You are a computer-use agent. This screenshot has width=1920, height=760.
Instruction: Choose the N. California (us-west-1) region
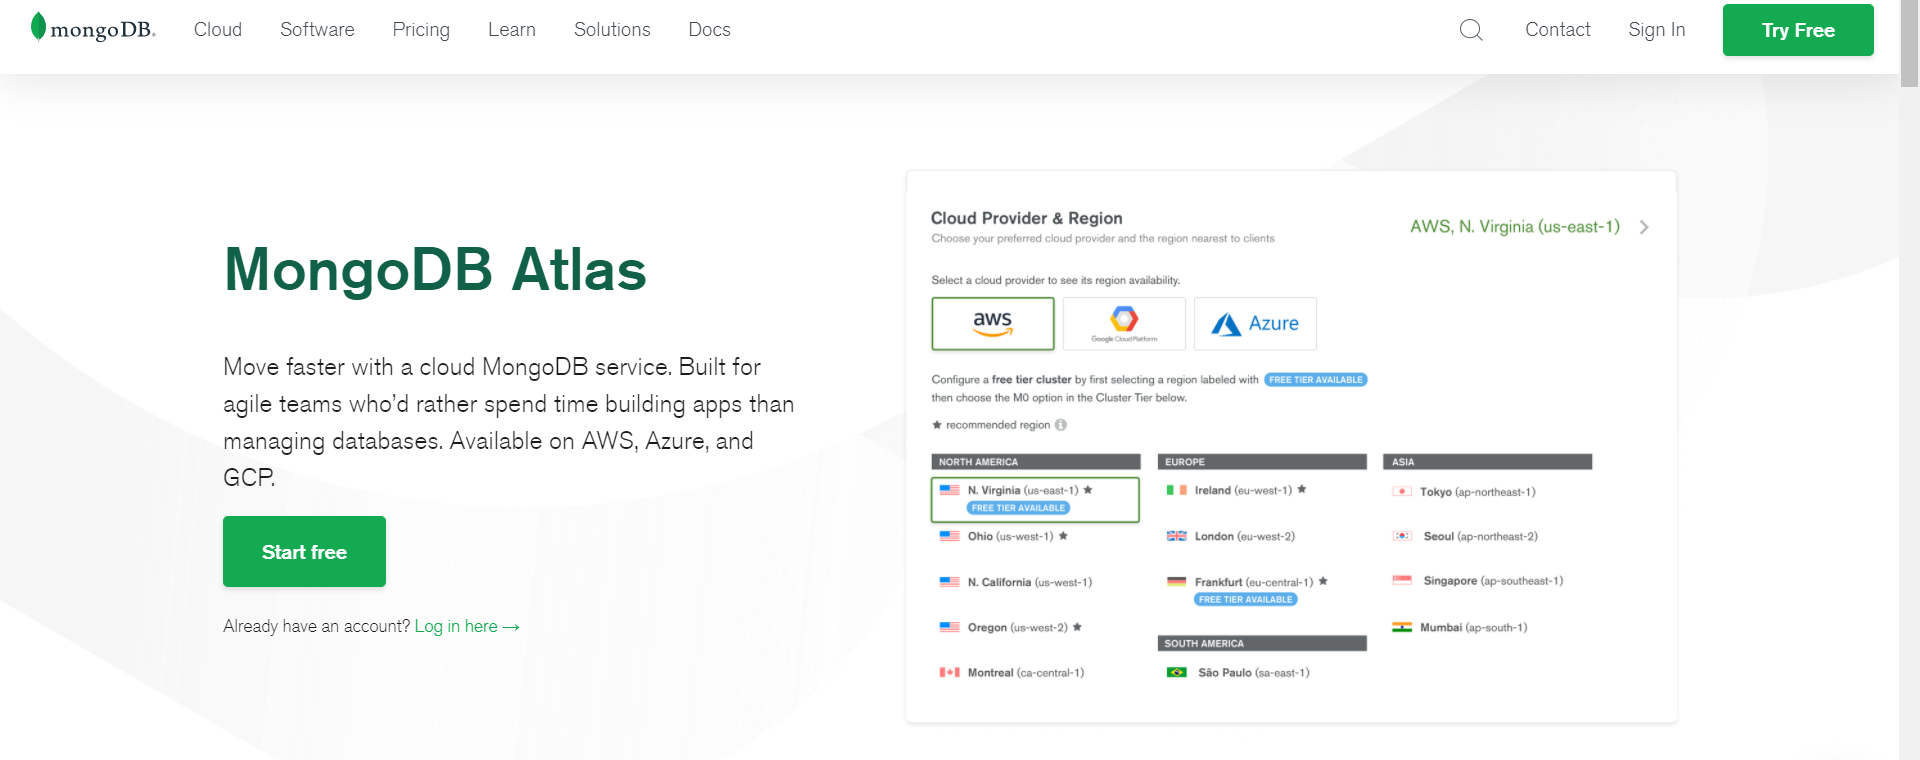pyautogui.click(x=1030, y=582)
